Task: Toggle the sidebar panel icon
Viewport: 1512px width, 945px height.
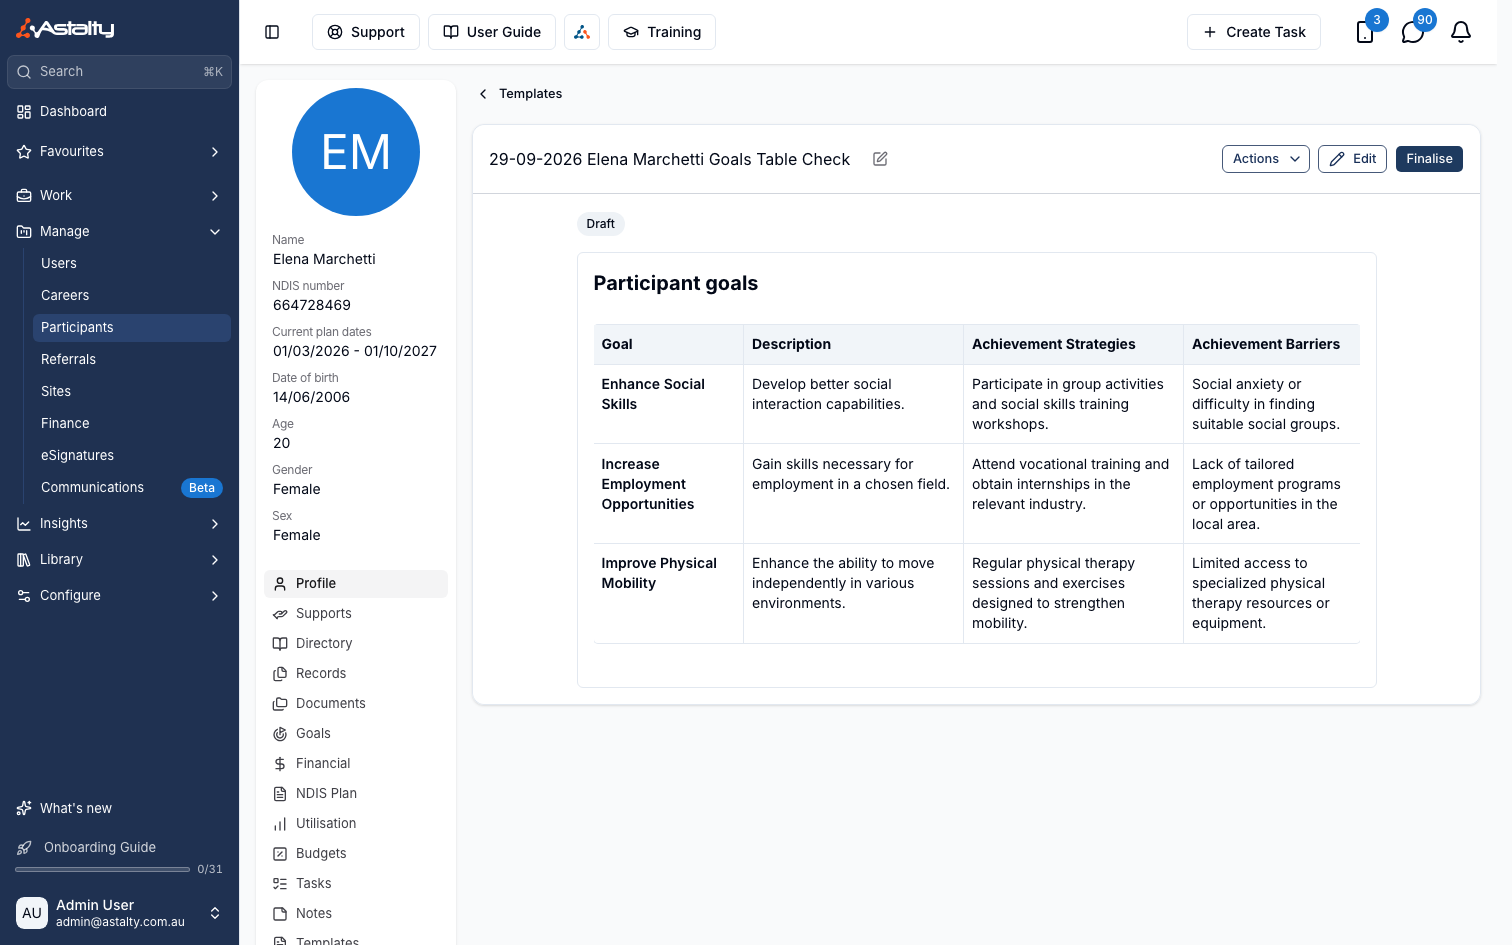Action: 272,32
